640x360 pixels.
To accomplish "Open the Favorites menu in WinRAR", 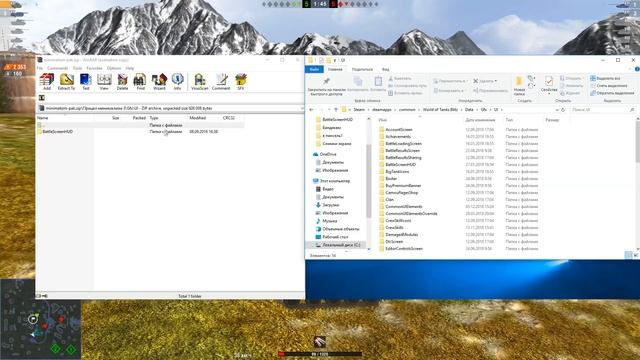I will pos(94,68).
